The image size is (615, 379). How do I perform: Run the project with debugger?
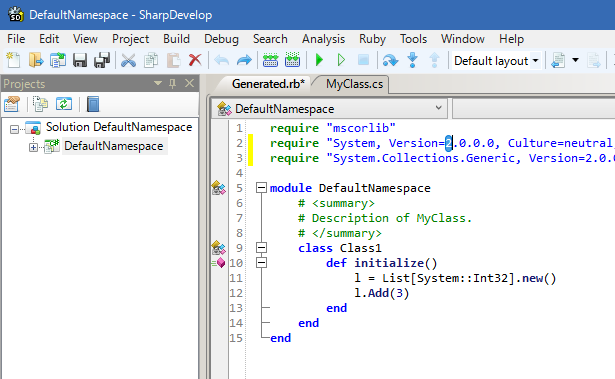[x=319, y=60]
